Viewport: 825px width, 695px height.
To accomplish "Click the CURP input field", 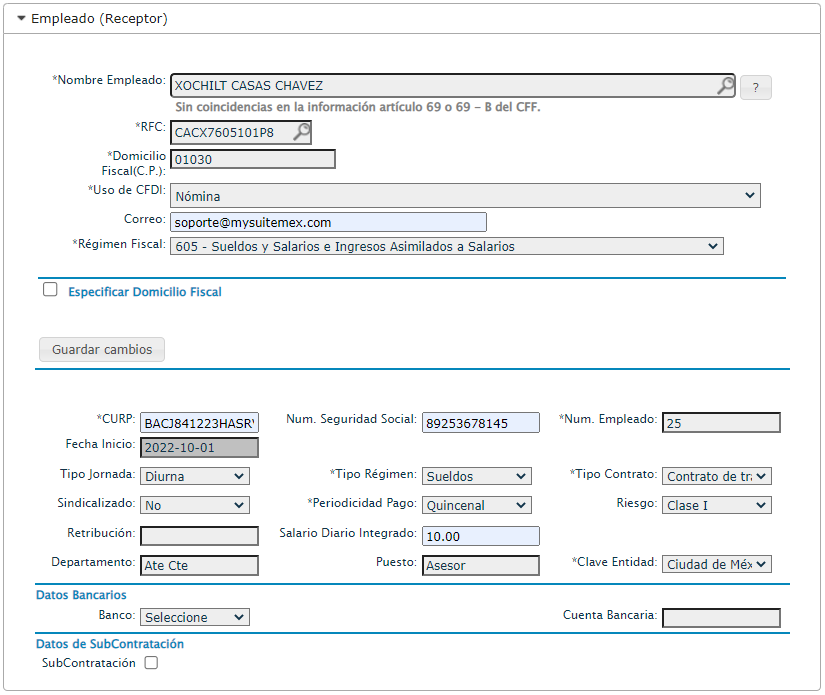I will pos(199,423).
